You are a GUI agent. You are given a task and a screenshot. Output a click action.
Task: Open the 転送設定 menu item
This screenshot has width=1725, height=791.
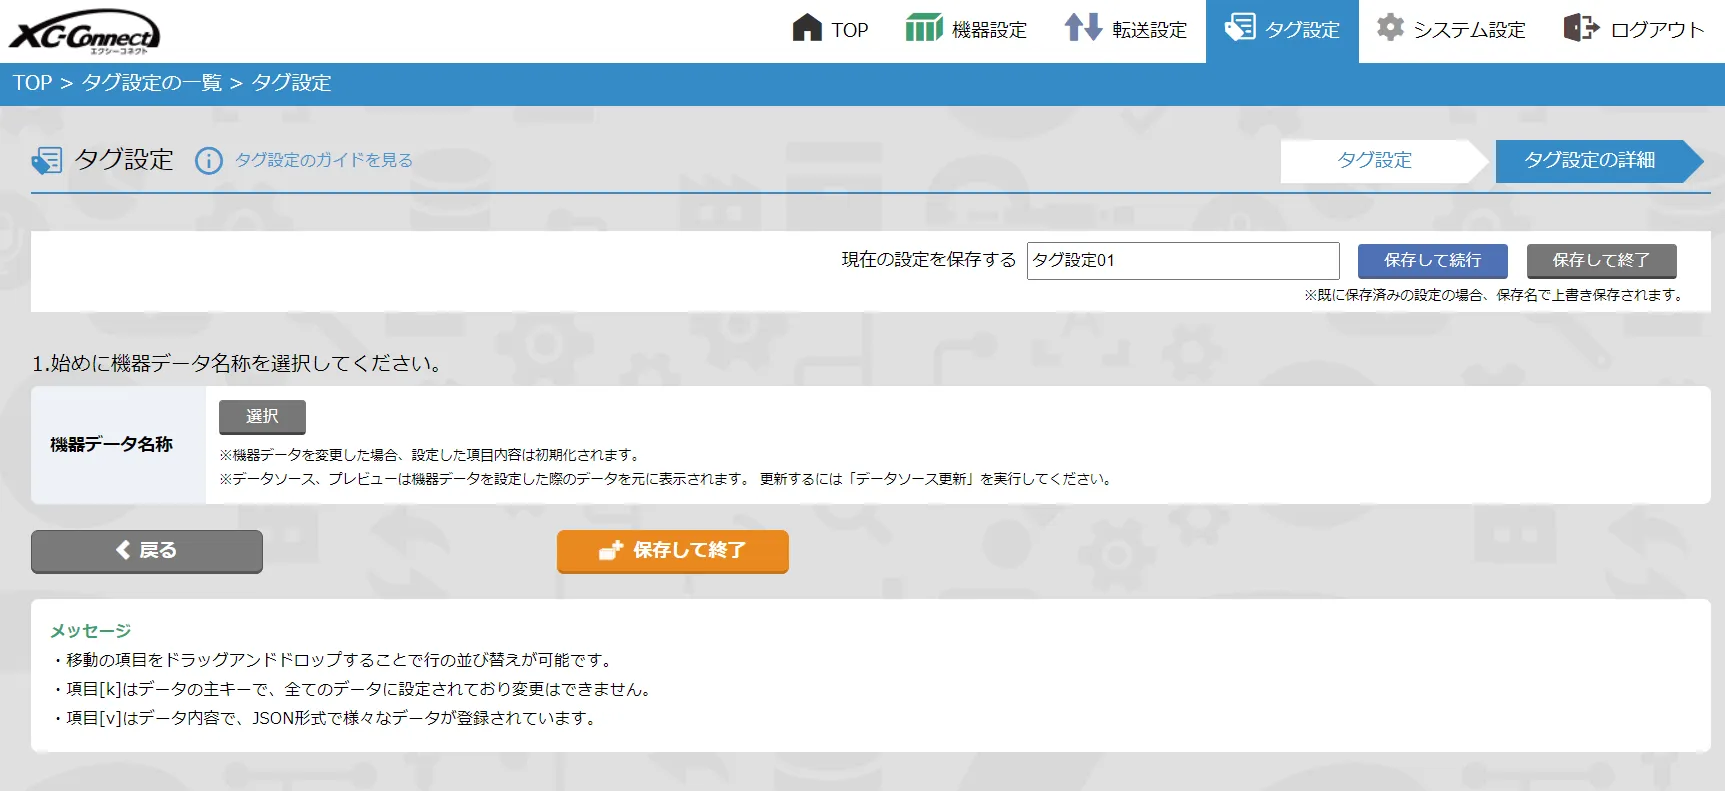click(1126, 30)
